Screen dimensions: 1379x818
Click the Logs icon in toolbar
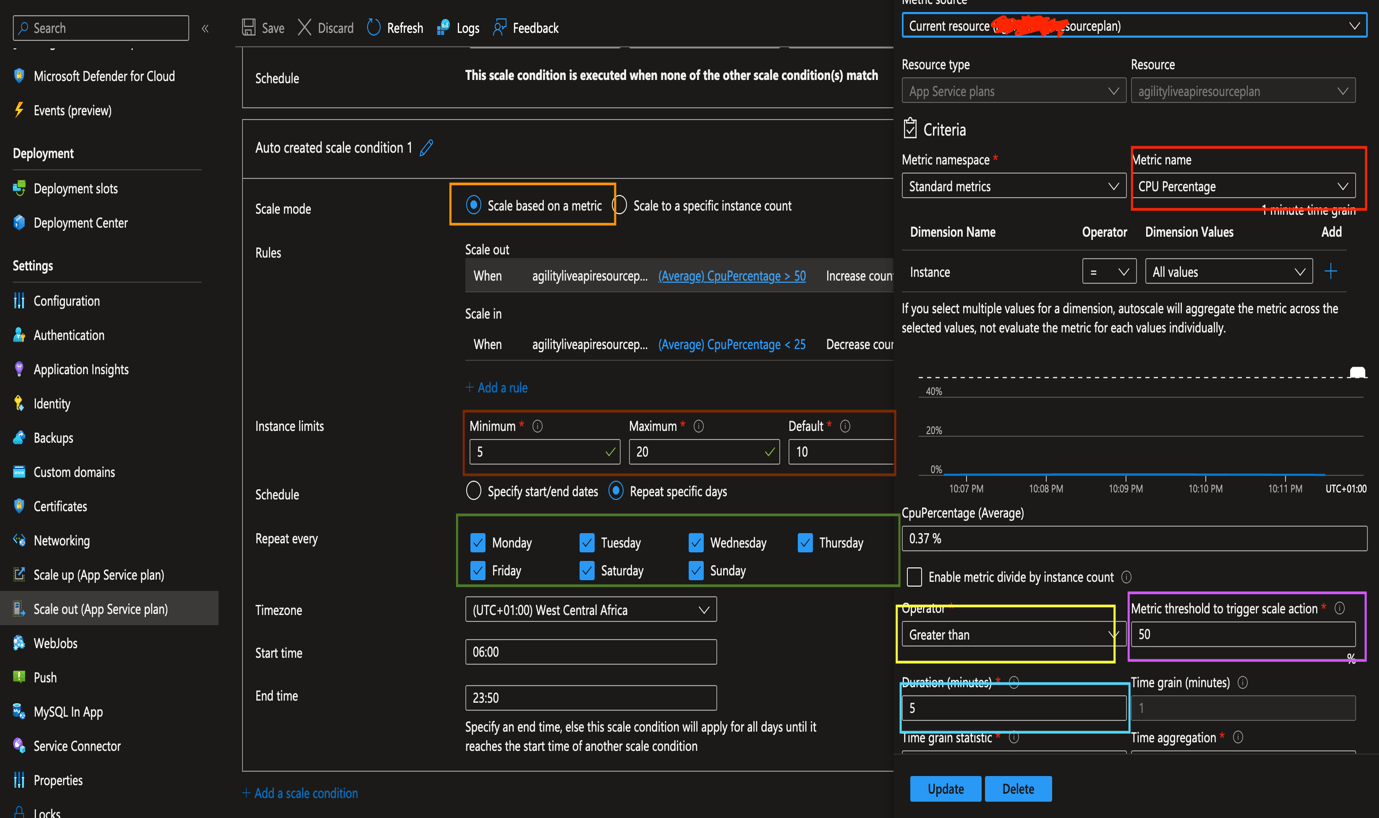[x=443, y=28]
